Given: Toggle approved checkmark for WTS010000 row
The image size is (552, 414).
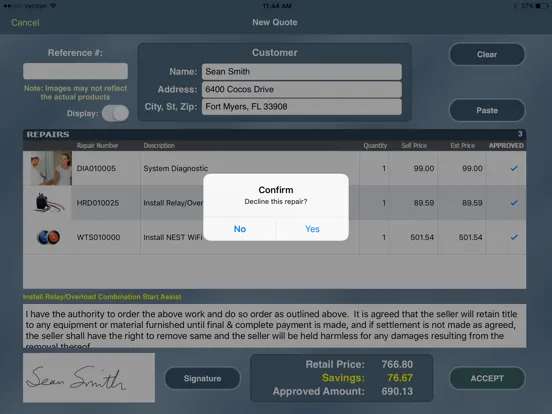Looking at the screenshot, I should point(514,237).
